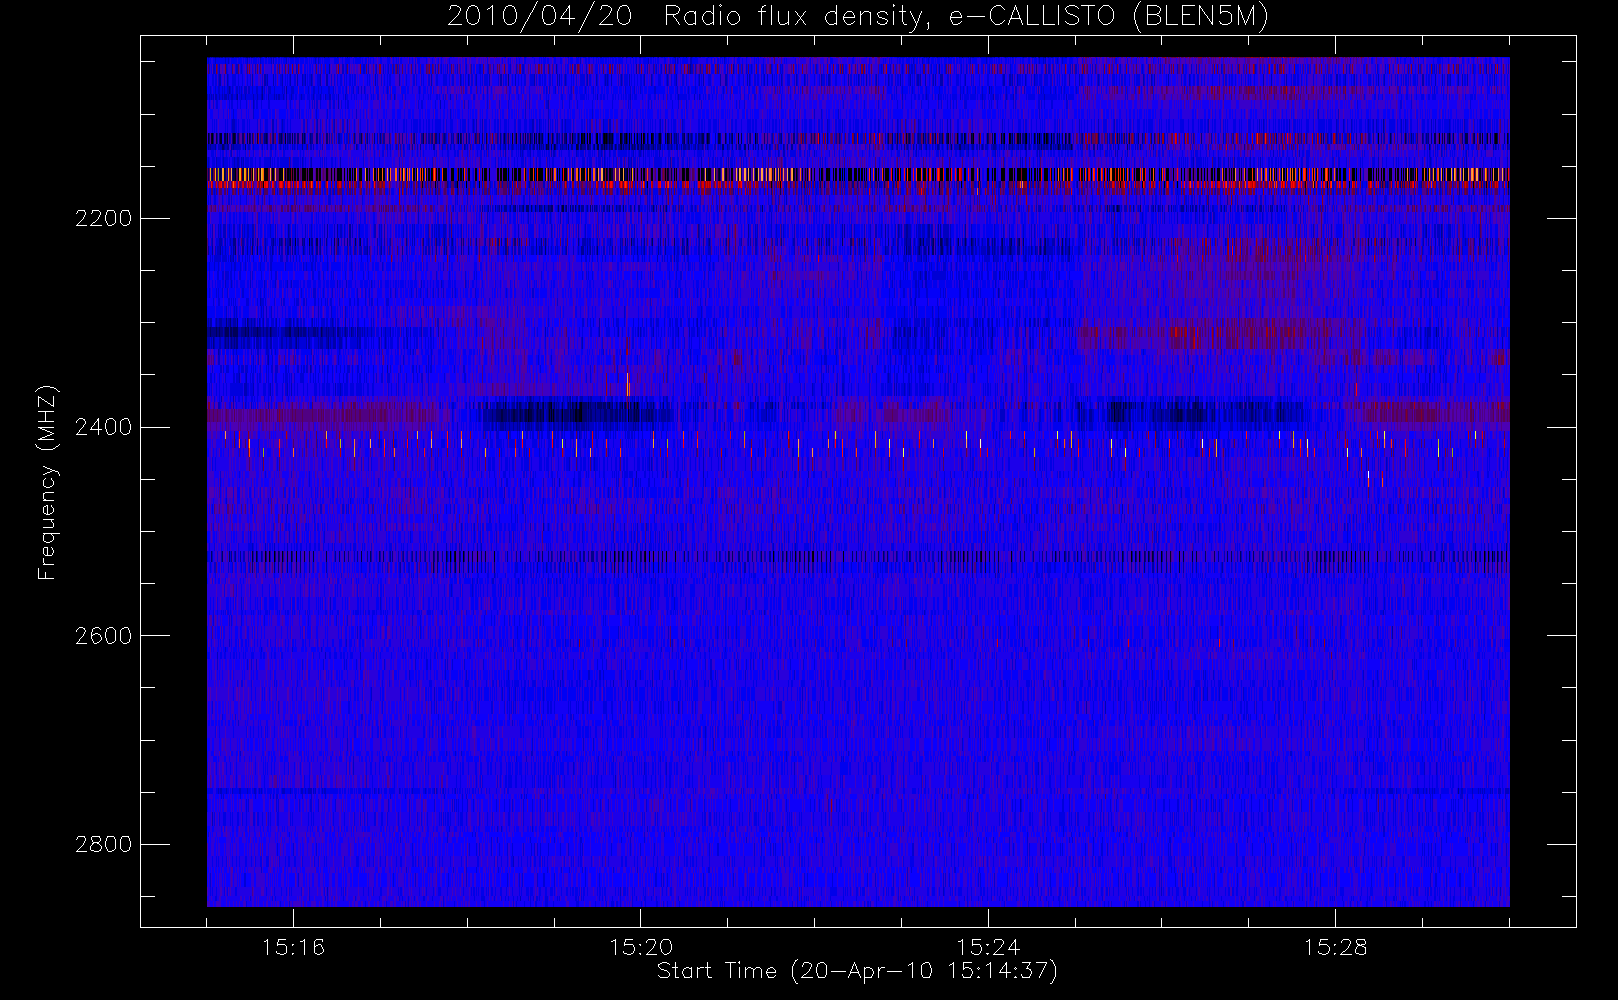Click the 2200 frequency tick label
This screenshot has width=1618, height=1000.
click(103, 218)
